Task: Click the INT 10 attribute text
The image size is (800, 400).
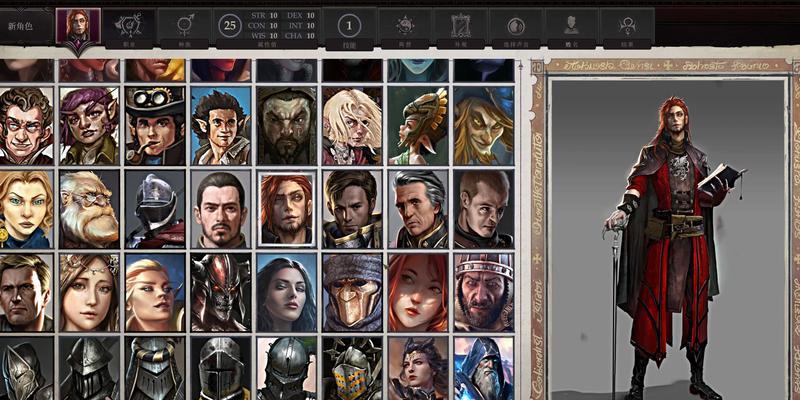Action: [301, 26]
